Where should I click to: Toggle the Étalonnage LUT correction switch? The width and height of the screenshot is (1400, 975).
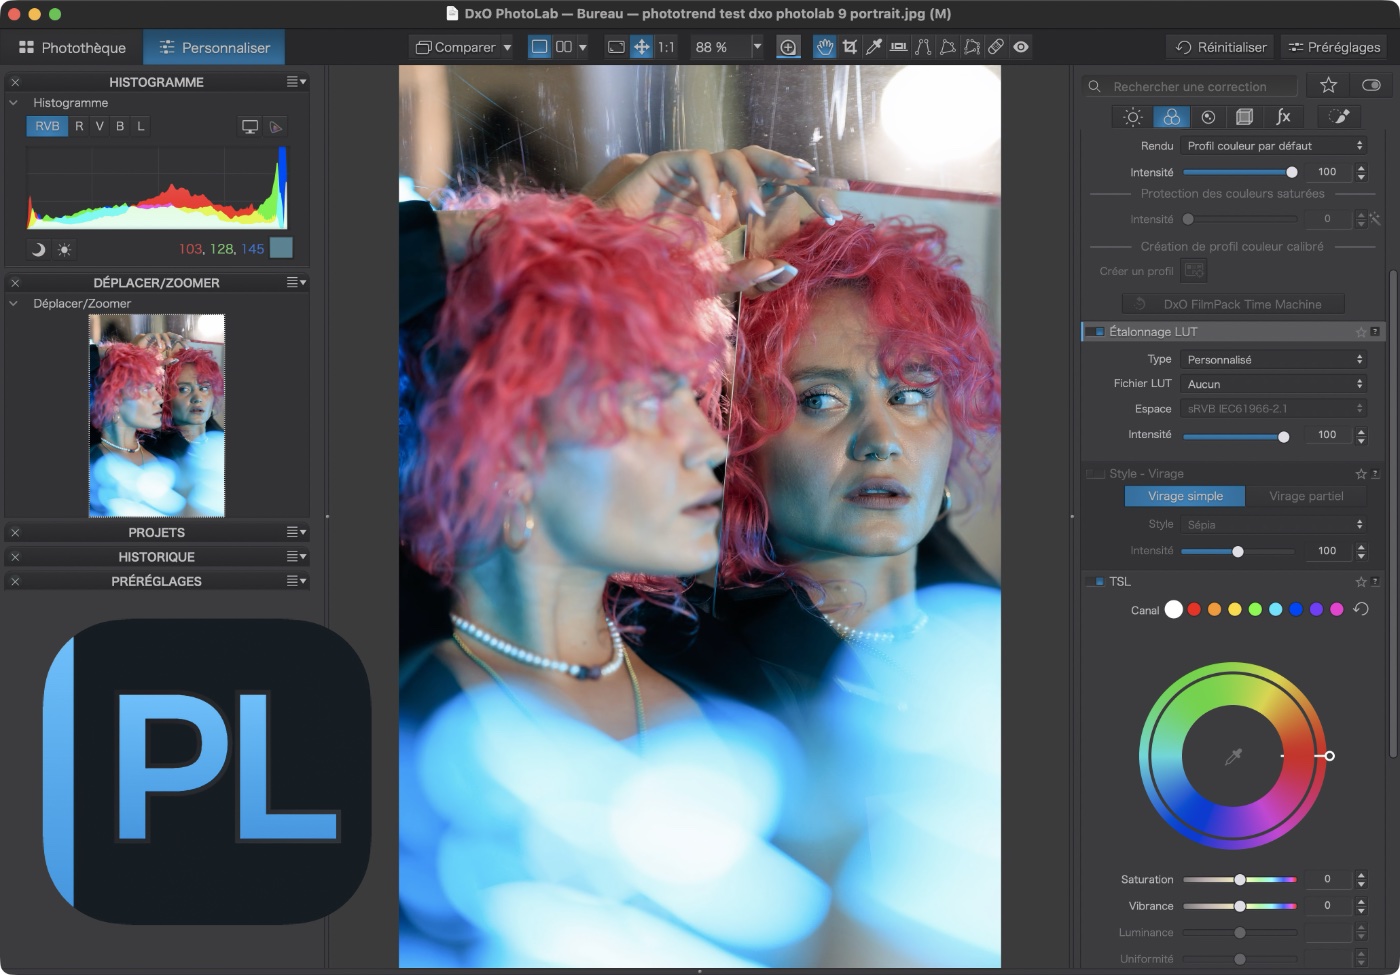point(1095,332)
